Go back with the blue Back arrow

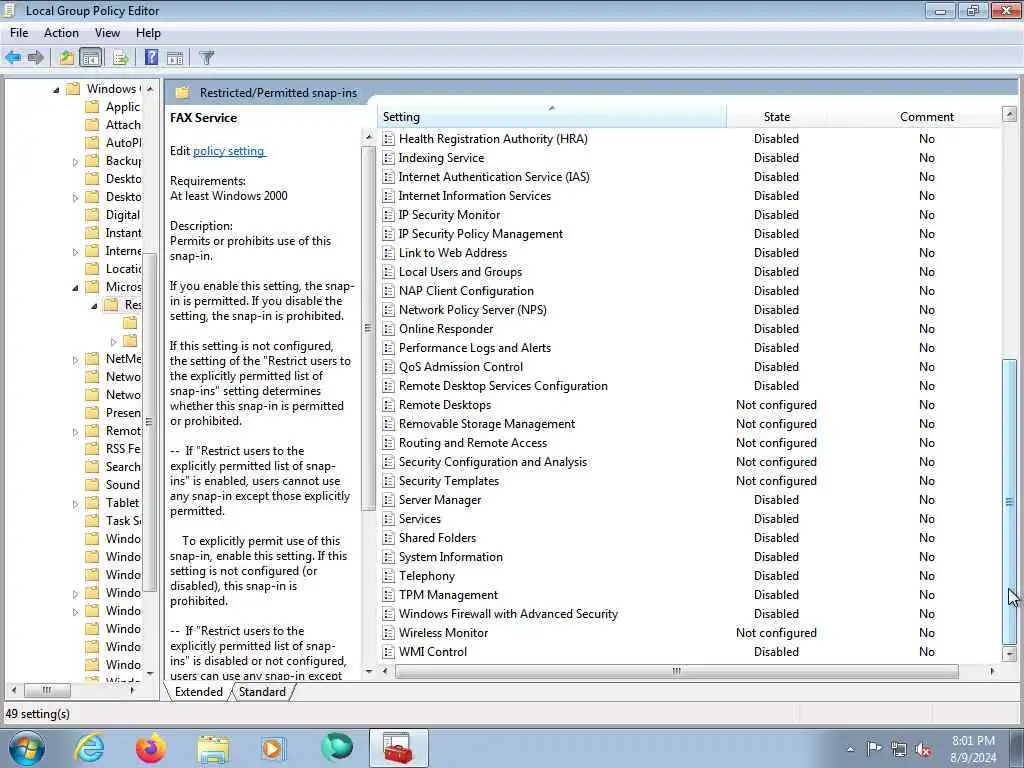[13, 57]
